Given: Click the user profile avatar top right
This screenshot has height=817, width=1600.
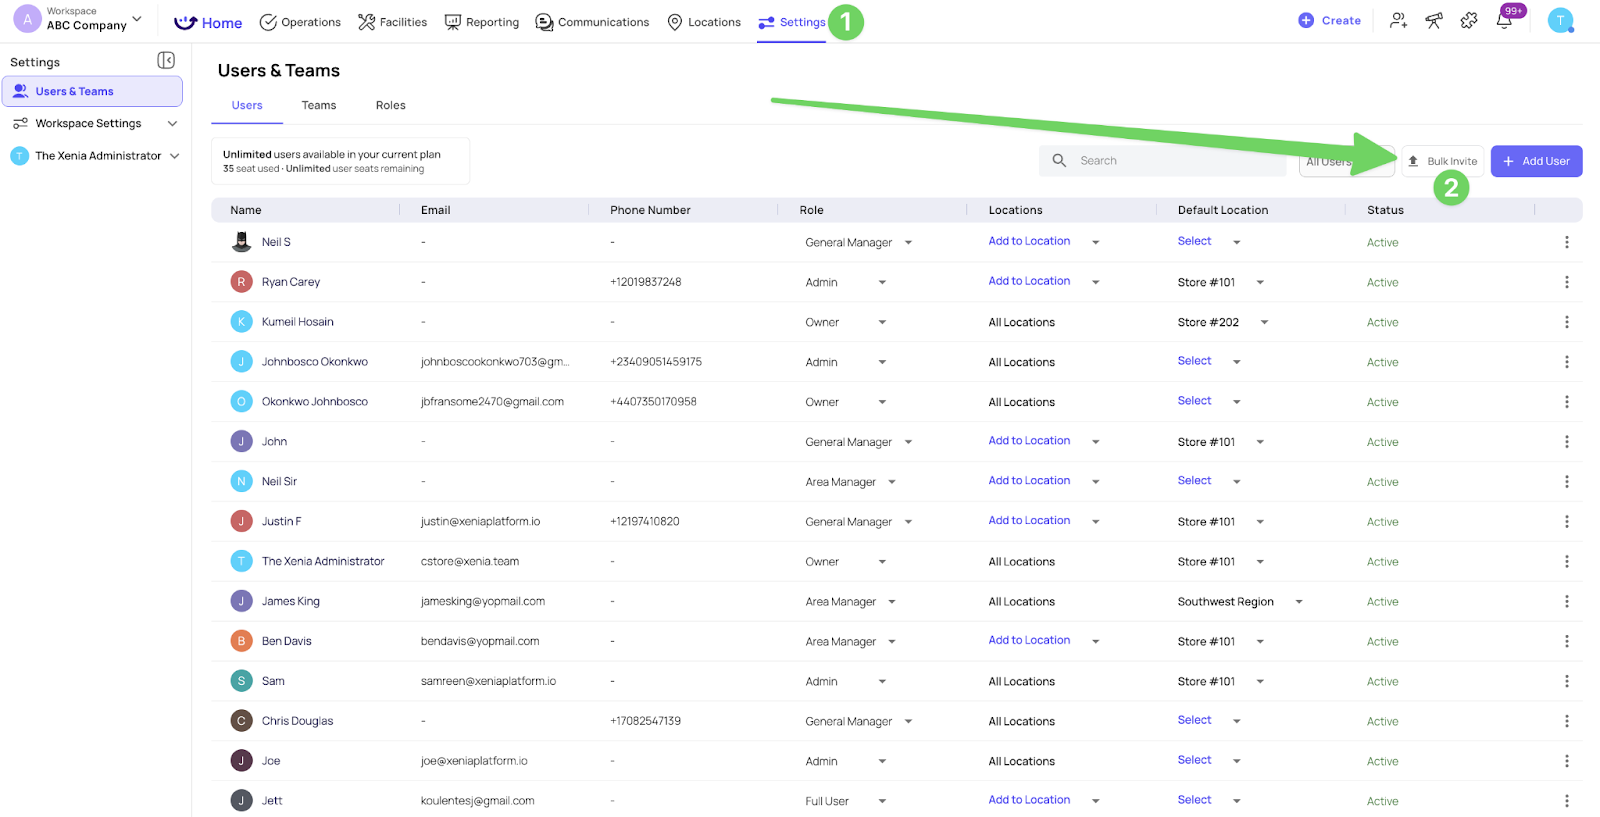Looking at the screenshot, I should pos(1560,21).
